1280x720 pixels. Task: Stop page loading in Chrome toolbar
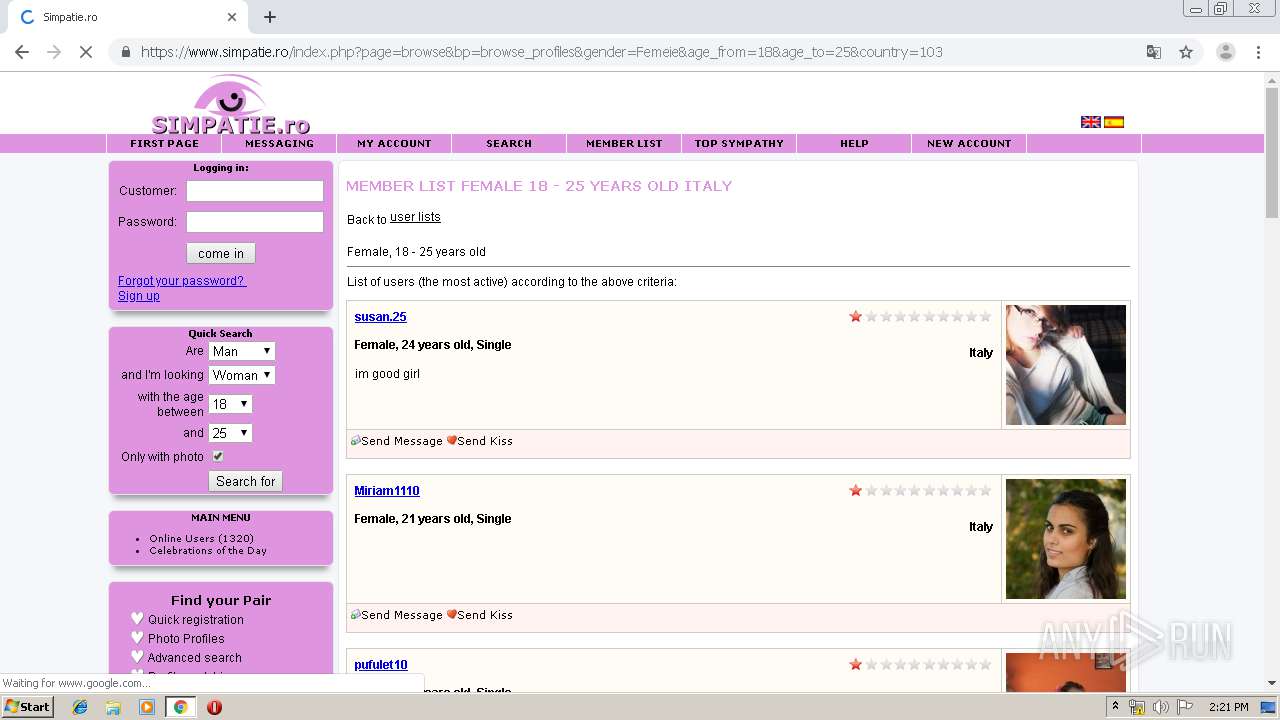[x=86, y=52]
